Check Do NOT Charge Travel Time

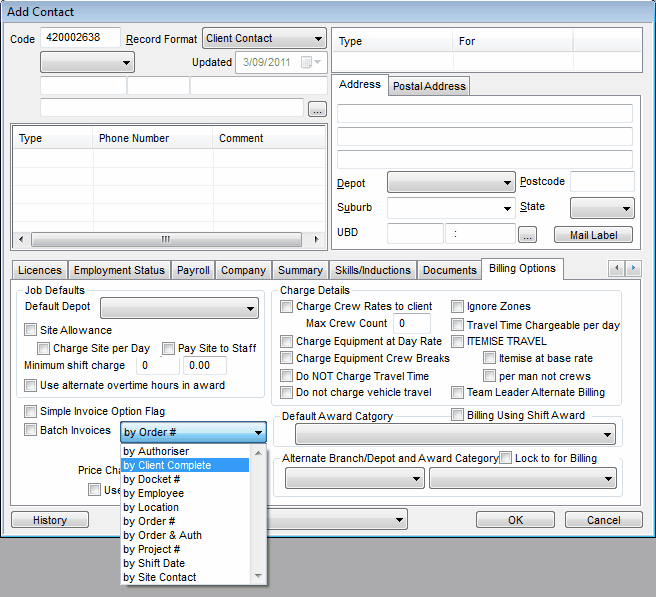(x=287, y=376)
